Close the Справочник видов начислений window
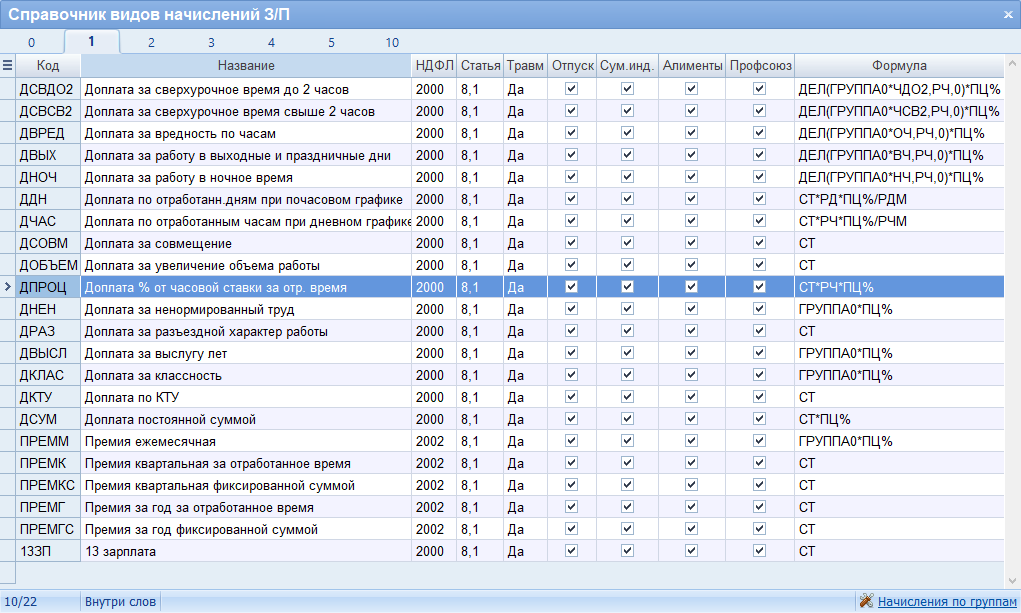This screenshot has width=1021, height=613. point(1007,15)
